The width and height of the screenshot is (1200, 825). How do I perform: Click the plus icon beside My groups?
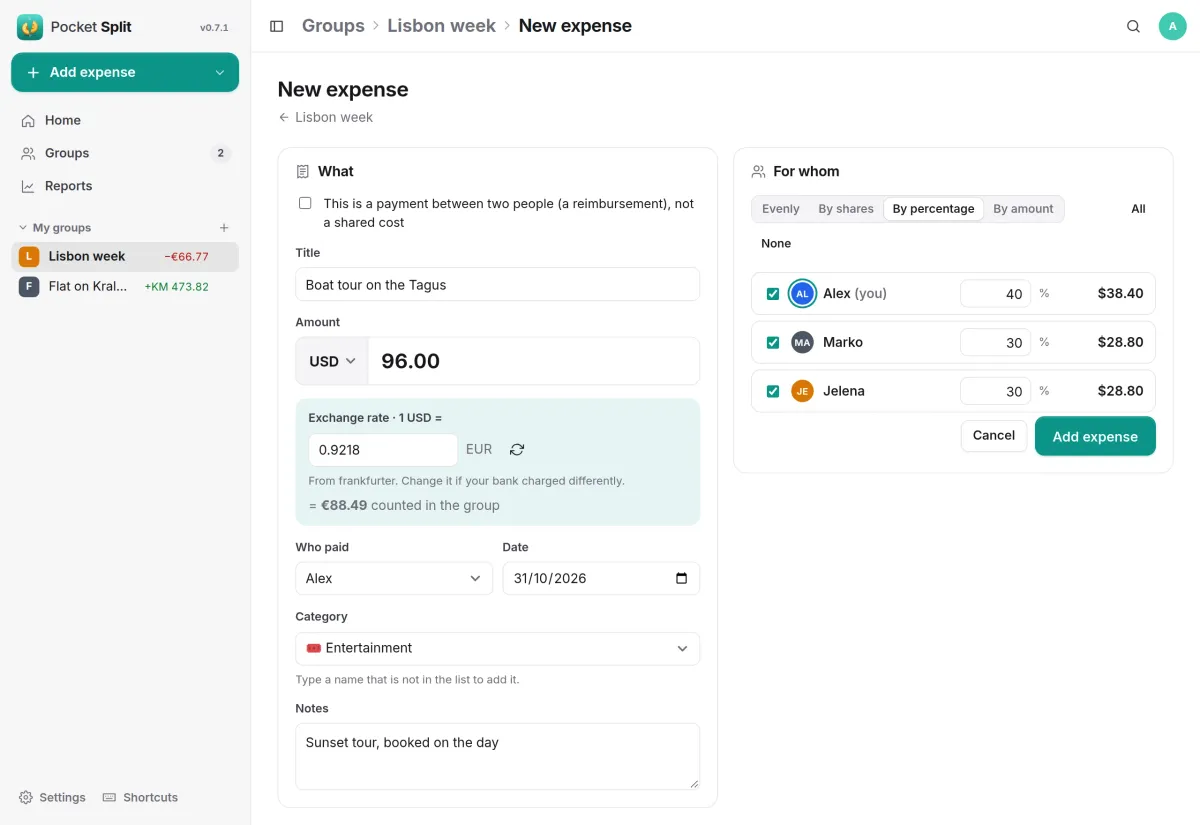[x=224, y=228]
